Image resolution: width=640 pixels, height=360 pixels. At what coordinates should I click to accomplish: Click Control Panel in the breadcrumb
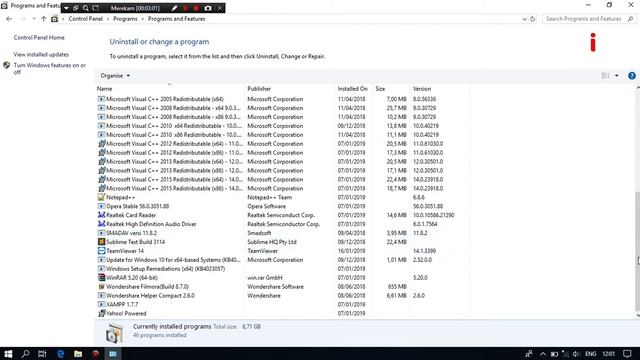pos(86,19)
